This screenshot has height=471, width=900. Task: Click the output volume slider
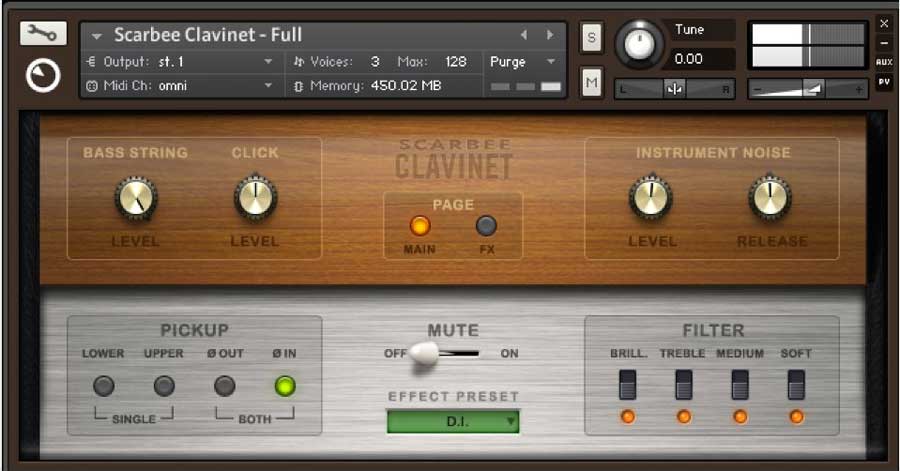(807, 89)
